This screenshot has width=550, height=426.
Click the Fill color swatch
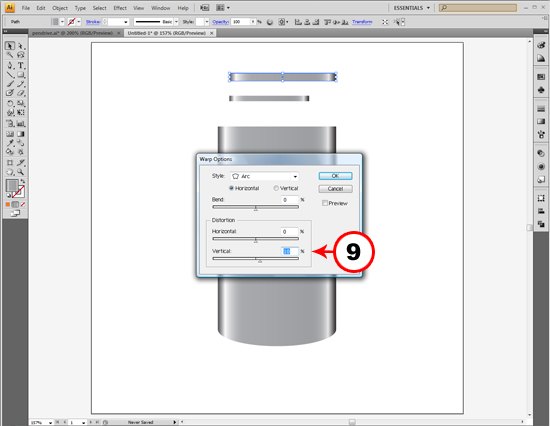tap(12, 185)
